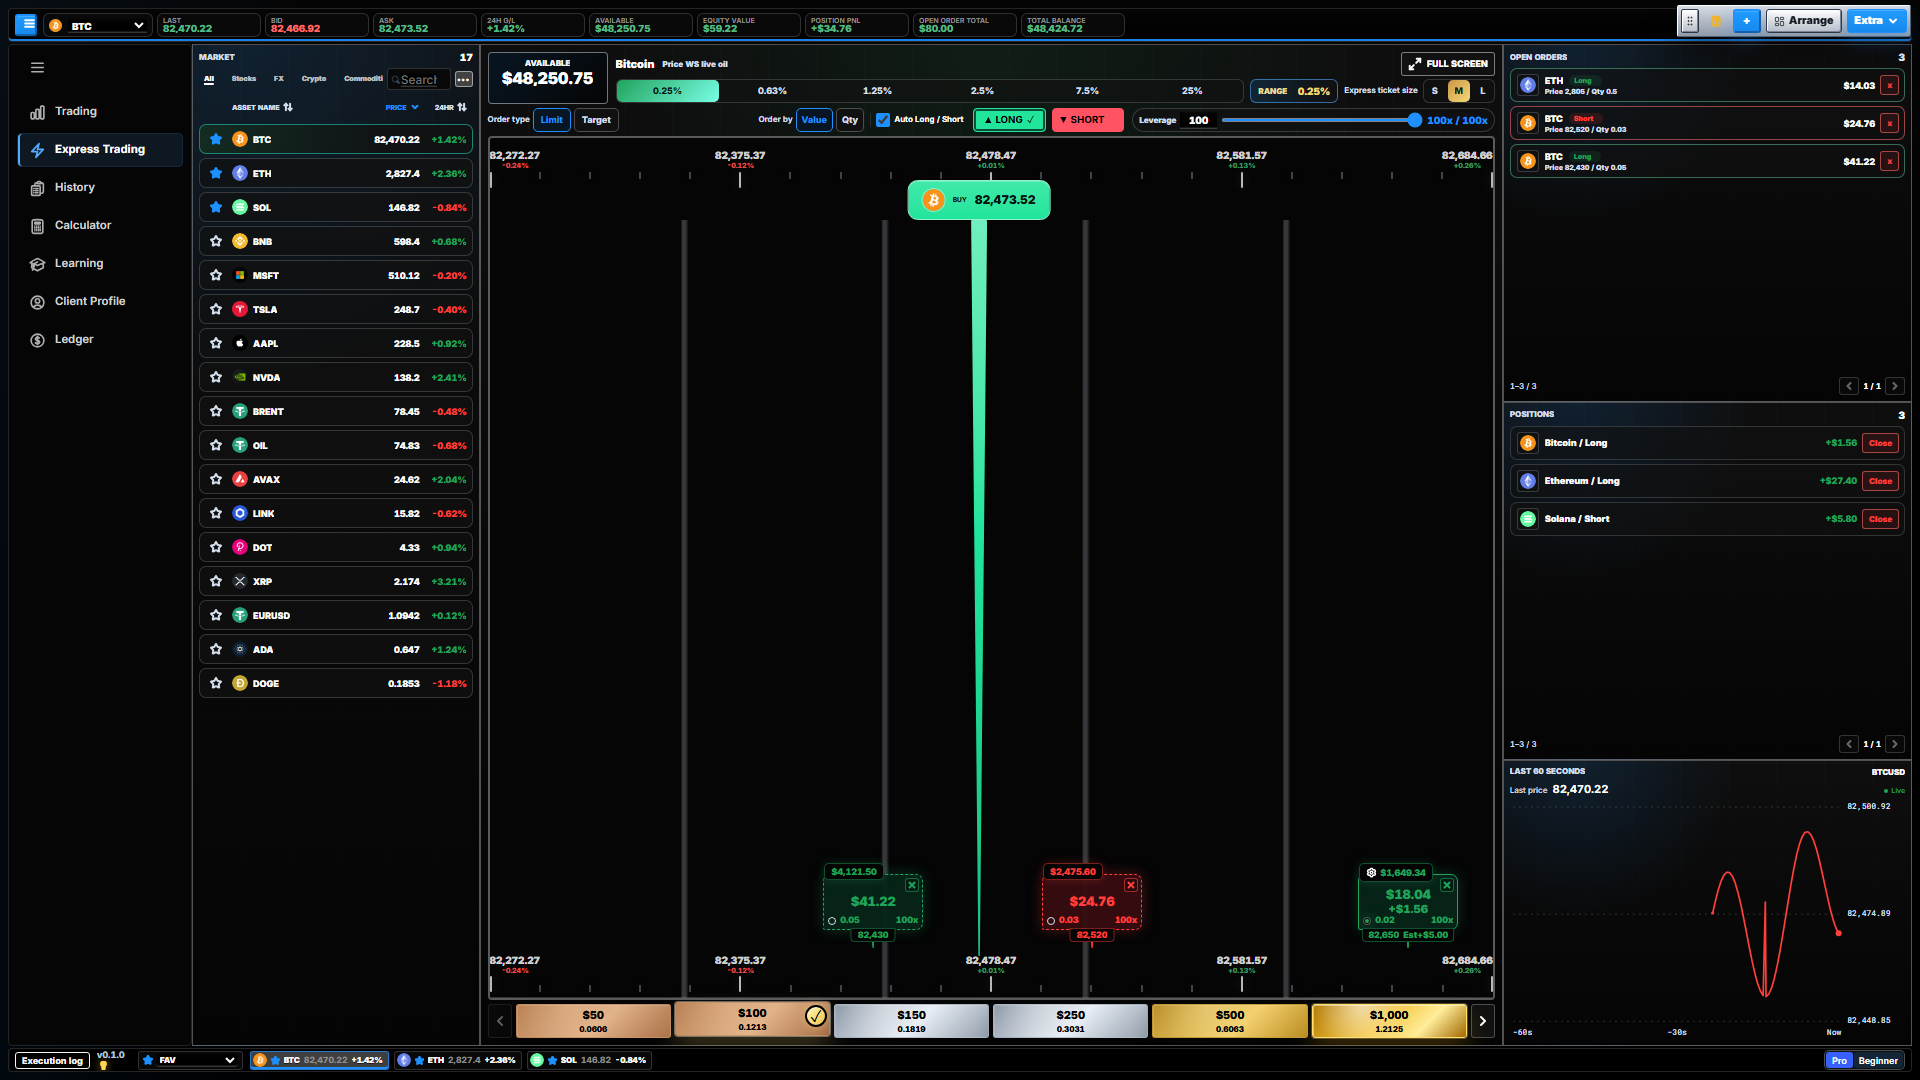
Task: Select the 0.25% range segment
Action: (x=667, y=91)
